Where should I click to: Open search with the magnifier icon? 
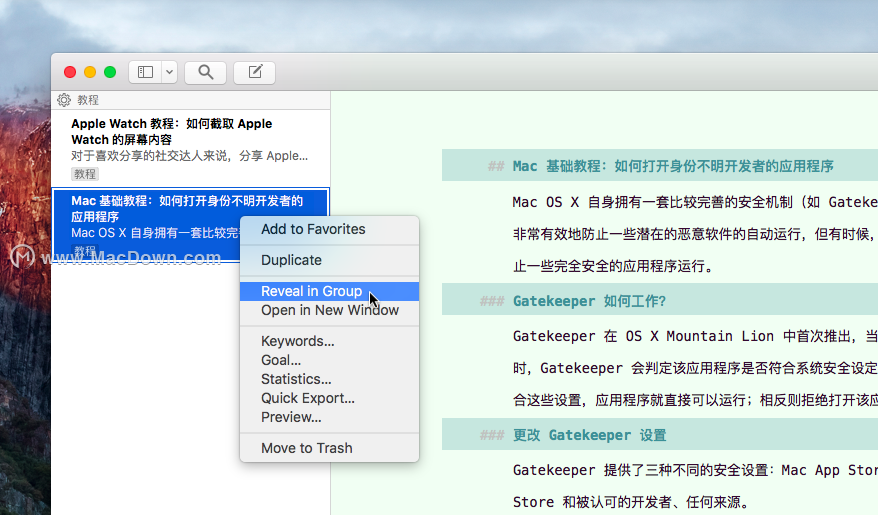(x=206, y=72)
